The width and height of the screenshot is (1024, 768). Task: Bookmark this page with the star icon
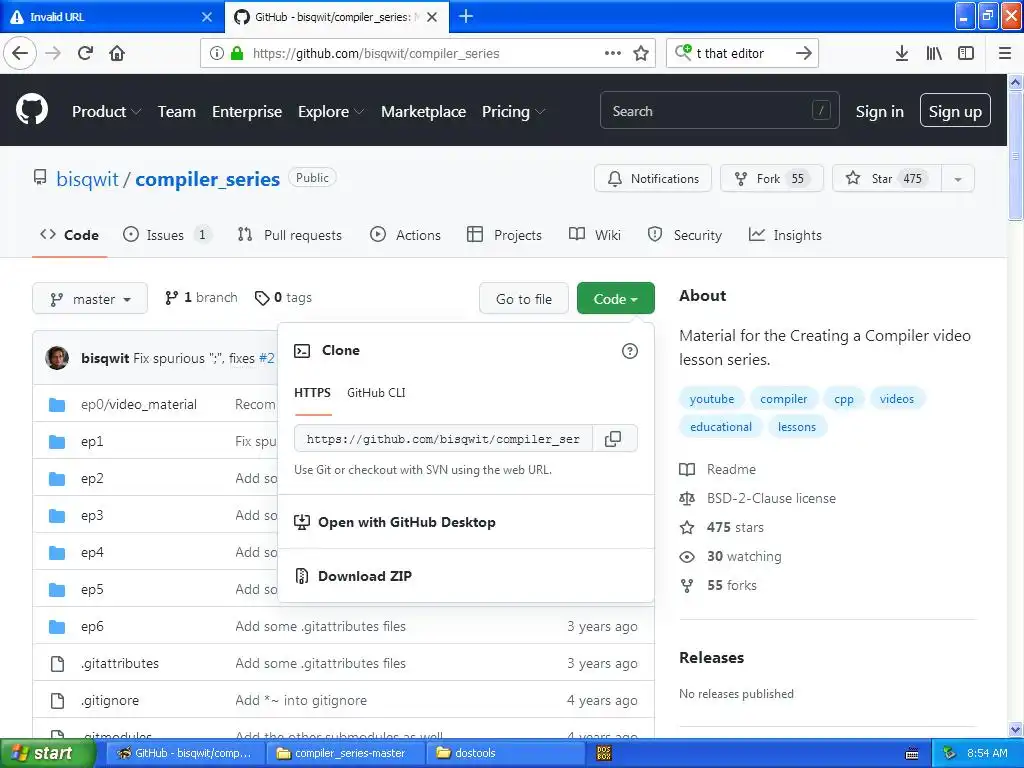(641, 53)
